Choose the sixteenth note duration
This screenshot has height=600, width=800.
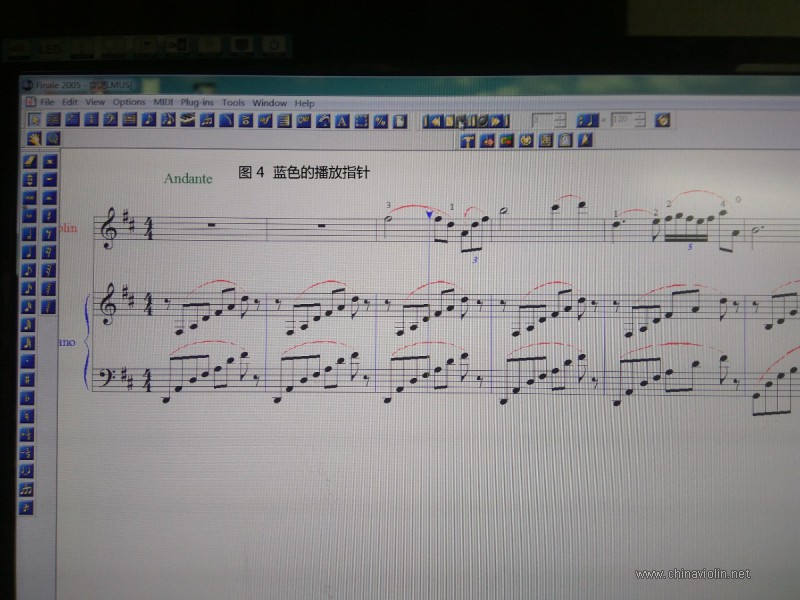click(x=29, y=287)
